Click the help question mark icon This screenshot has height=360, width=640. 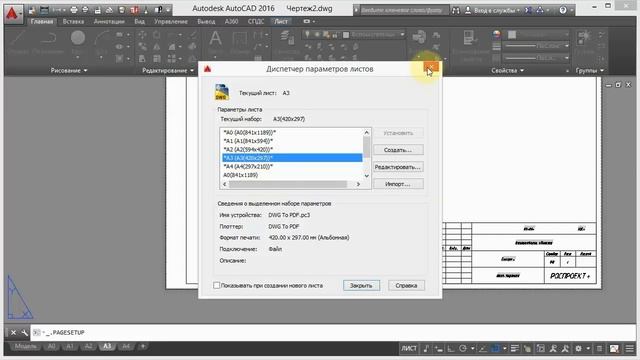[x=563, y=10]
